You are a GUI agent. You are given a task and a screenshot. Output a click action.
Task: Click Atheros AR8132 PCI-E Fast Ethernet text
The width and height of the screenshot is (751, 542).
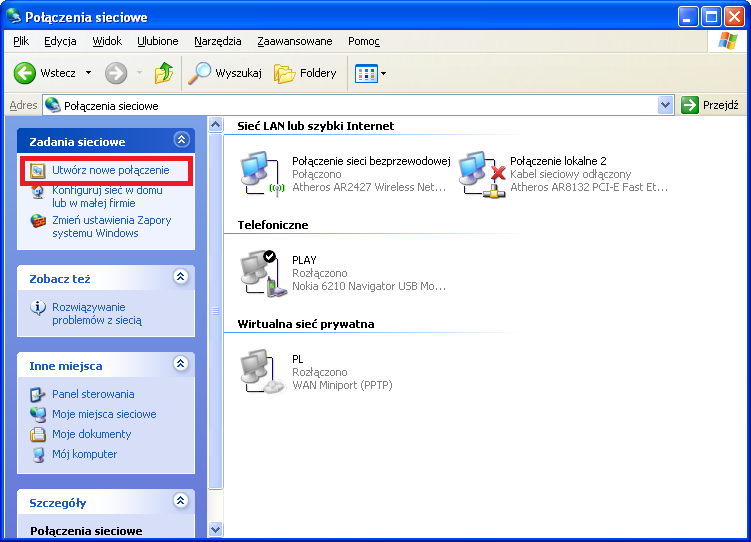coord(589,187)
